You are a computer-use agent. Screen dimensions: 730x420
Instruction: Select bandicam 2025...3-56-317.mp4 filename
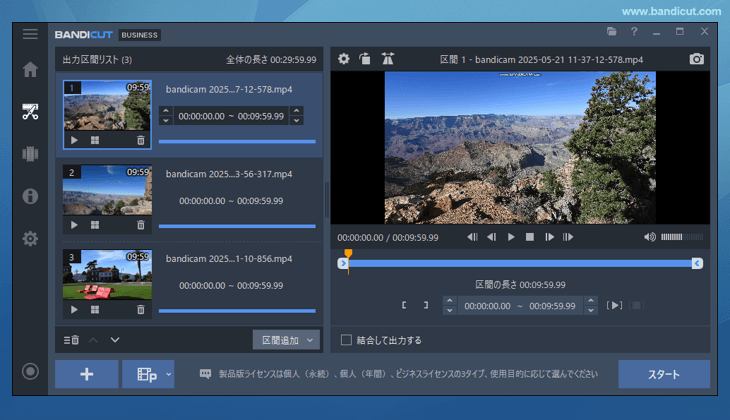point(229,174)
